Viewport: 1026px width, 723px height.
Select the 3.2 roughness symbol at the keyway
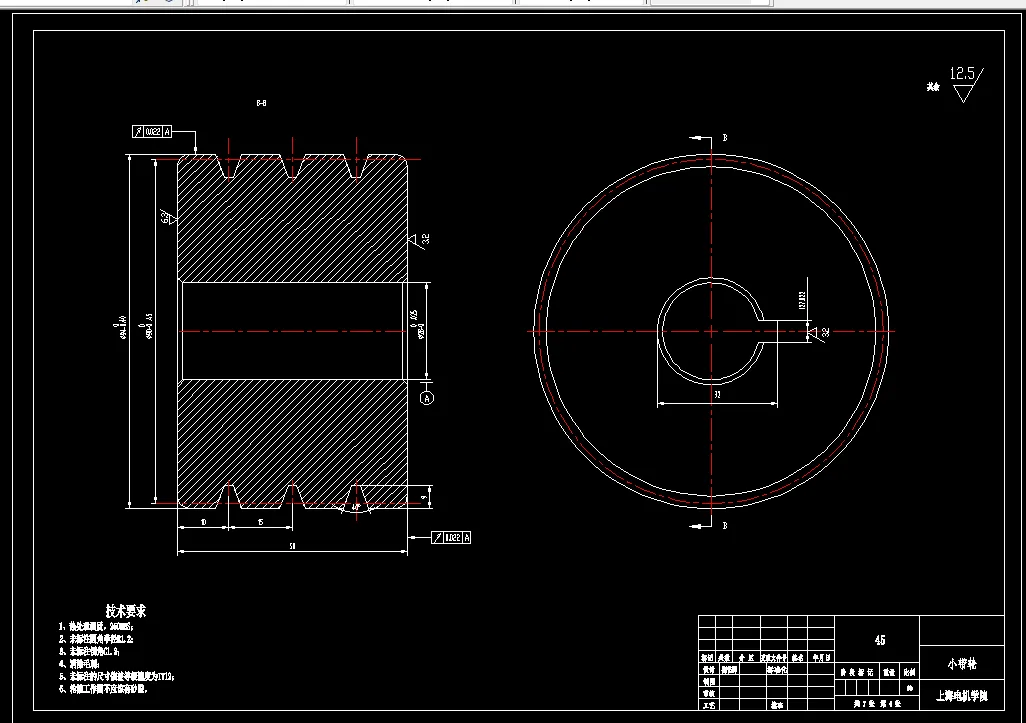(818, 332)
